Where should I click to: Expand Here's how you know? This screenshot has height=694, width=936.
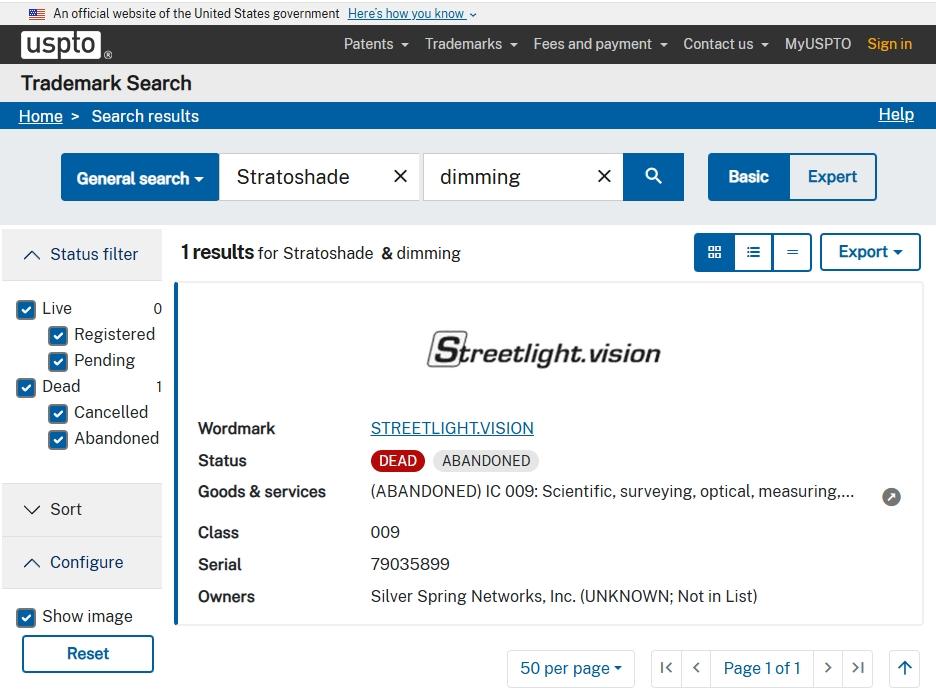[x=412, y=14]
